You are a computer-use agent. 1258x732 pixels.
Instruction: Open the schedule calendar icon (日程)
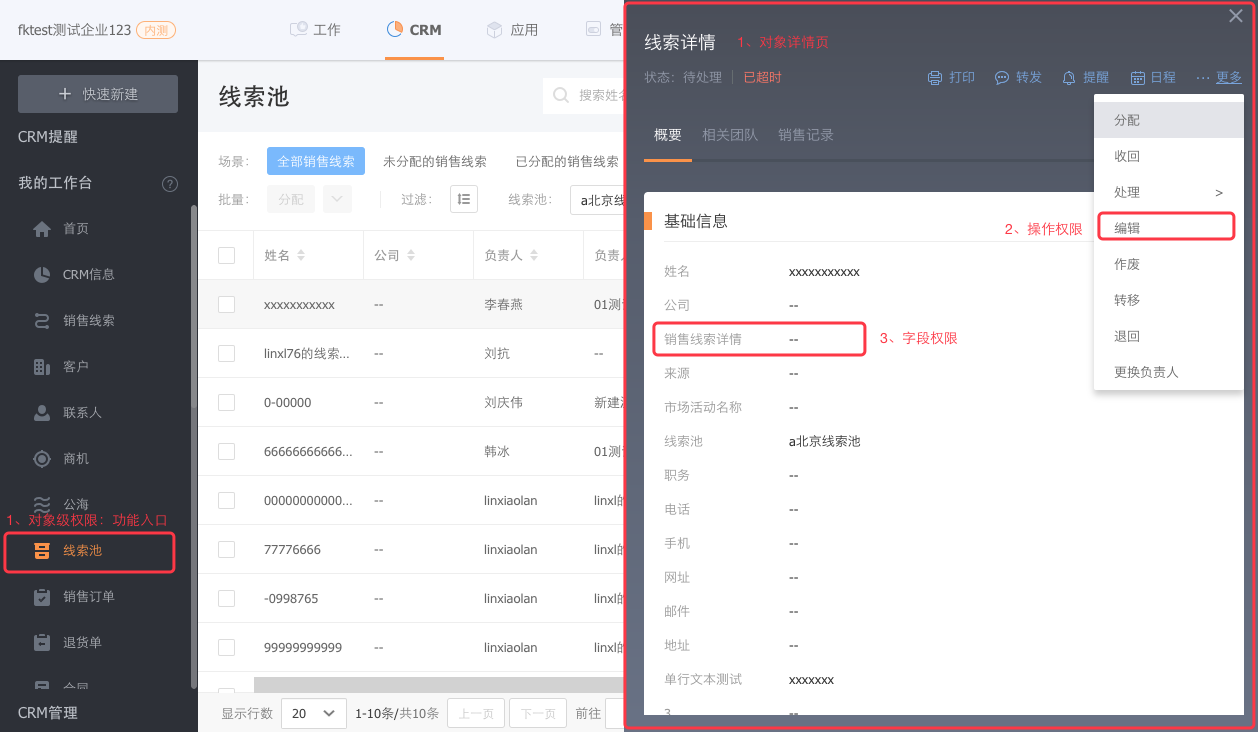pyautogui.click(x=1138, y=78)
